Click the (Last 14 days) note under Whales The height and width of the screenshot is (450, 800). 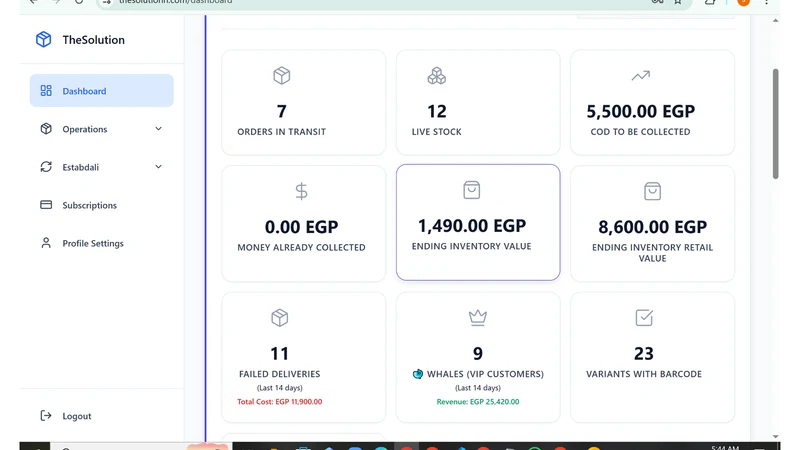tap(478, 388)
